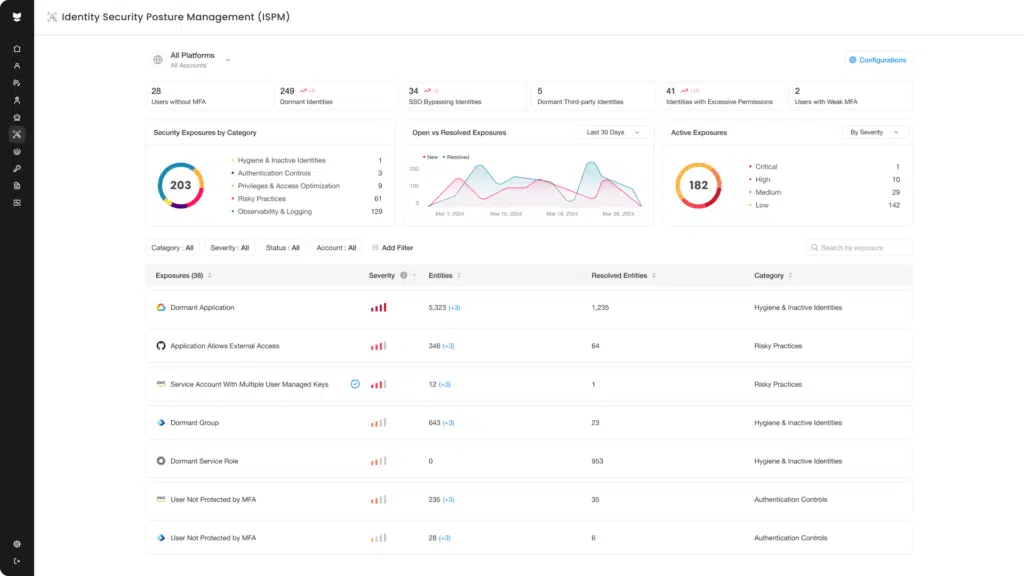Click the Severity column info icon

point(403,275)
